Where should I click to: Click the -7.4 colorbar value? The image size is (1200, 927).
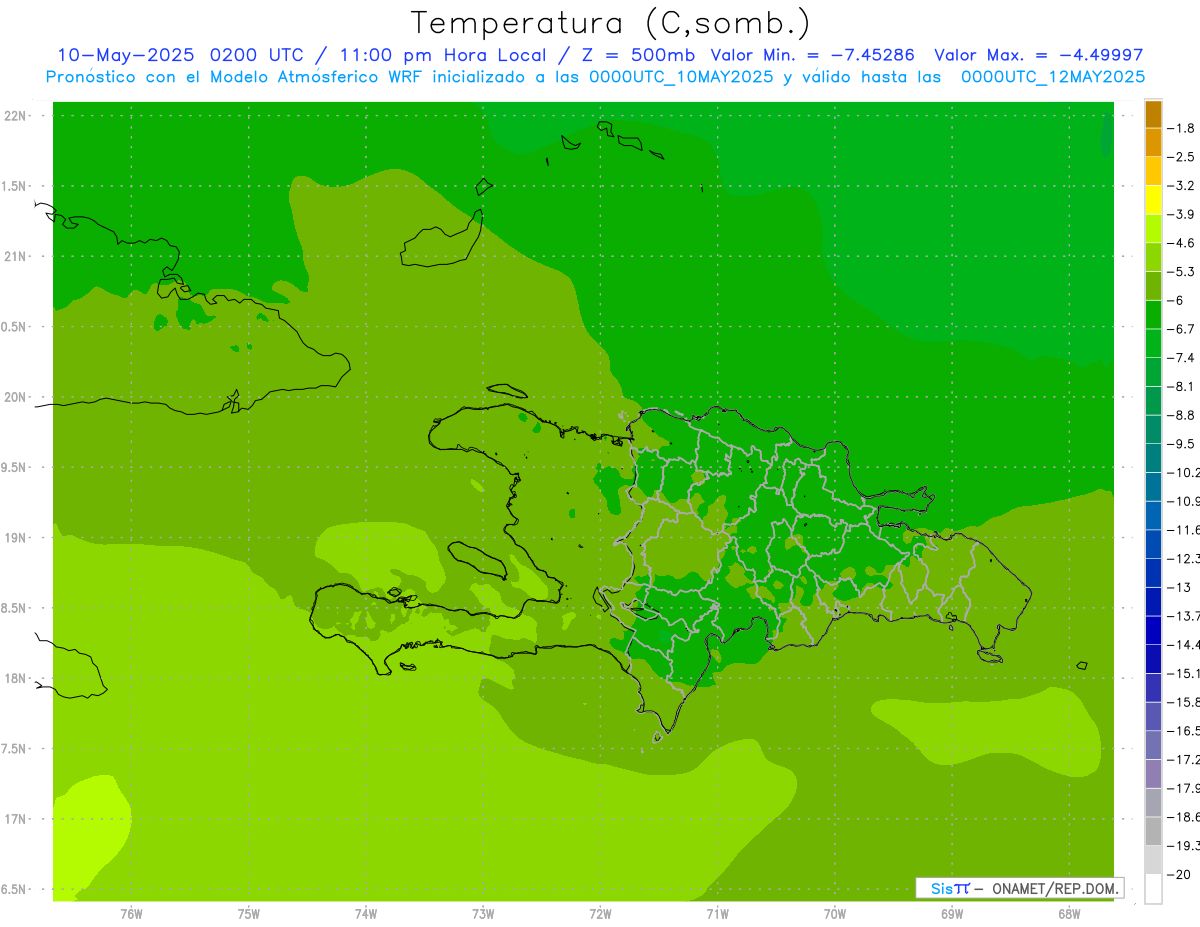(1182, 357)
